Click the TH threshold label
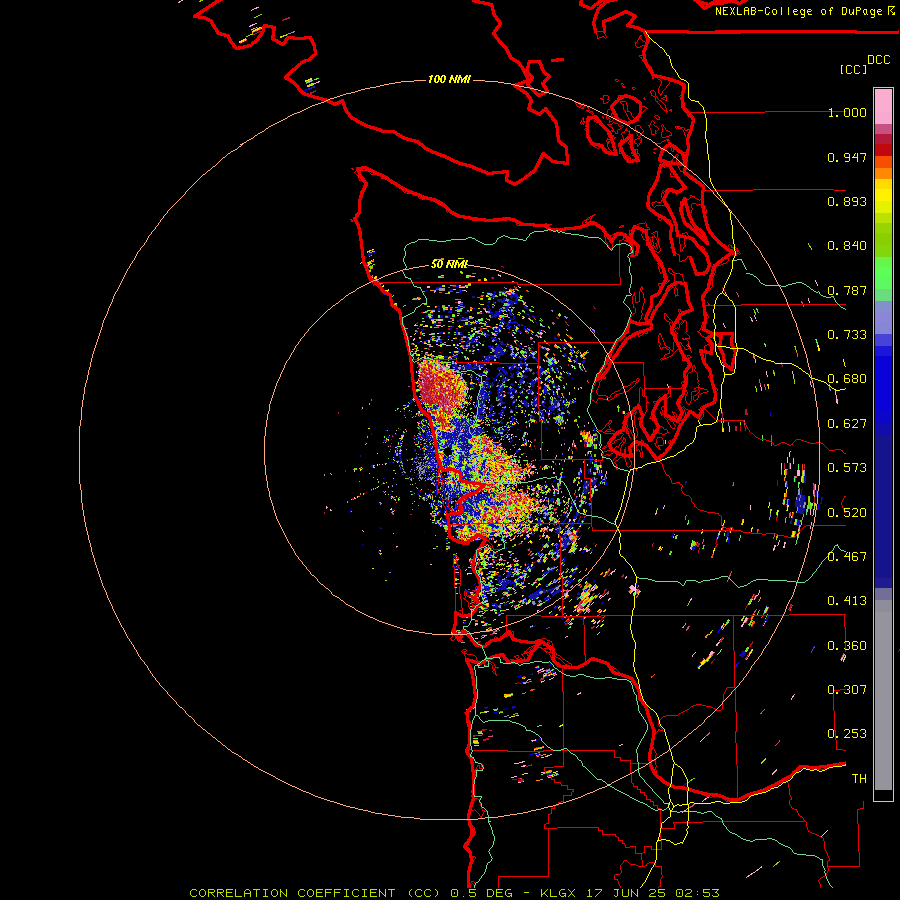Viewport: 900px width, 900px height. tap(859, 778)
